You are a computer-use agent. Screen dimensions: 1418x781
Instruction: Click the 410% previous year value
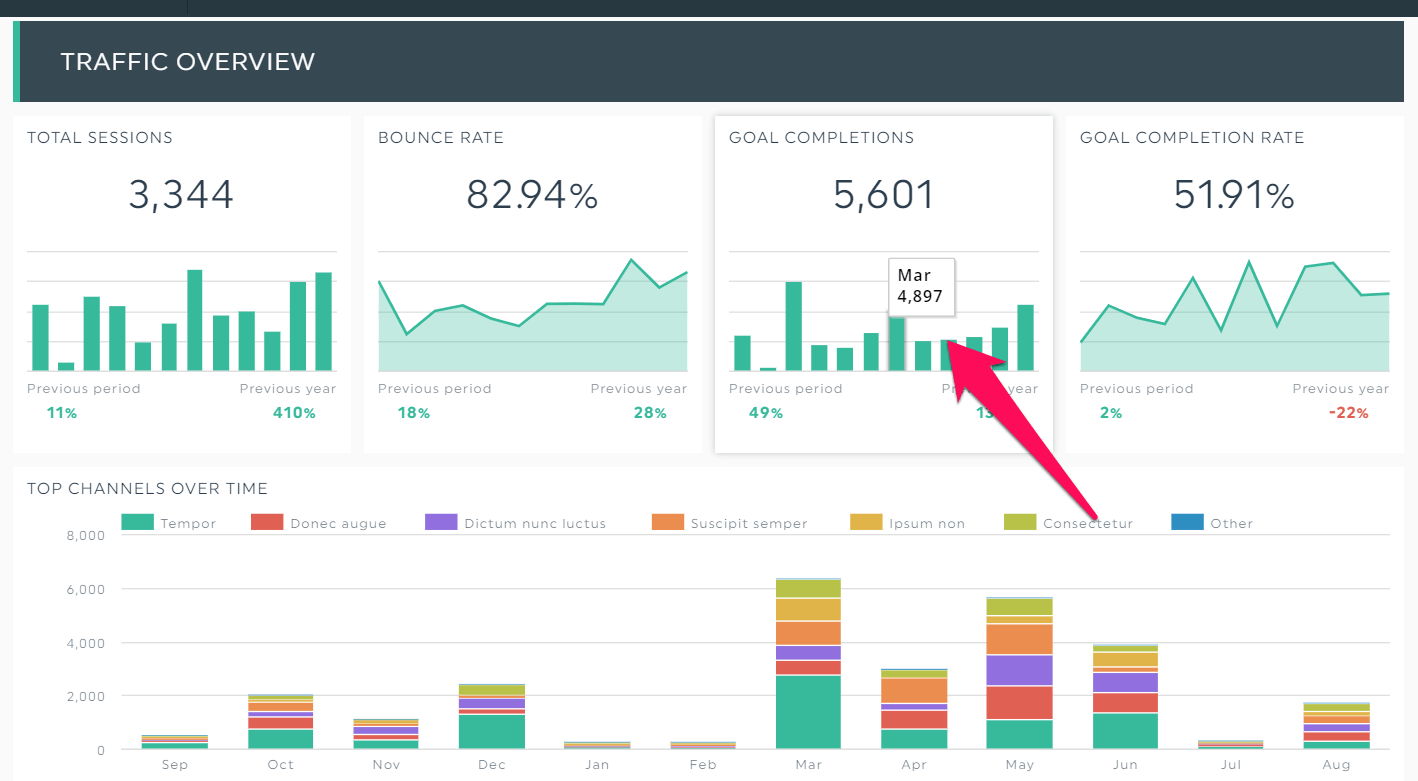coord(294,413)
